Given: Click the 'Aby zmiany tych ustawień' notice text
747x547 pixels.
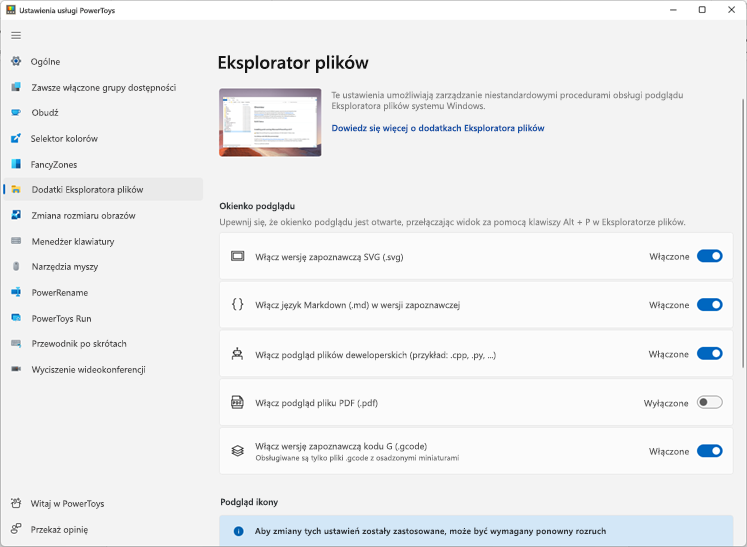Looking at the screenshot, I should [430, 531].
